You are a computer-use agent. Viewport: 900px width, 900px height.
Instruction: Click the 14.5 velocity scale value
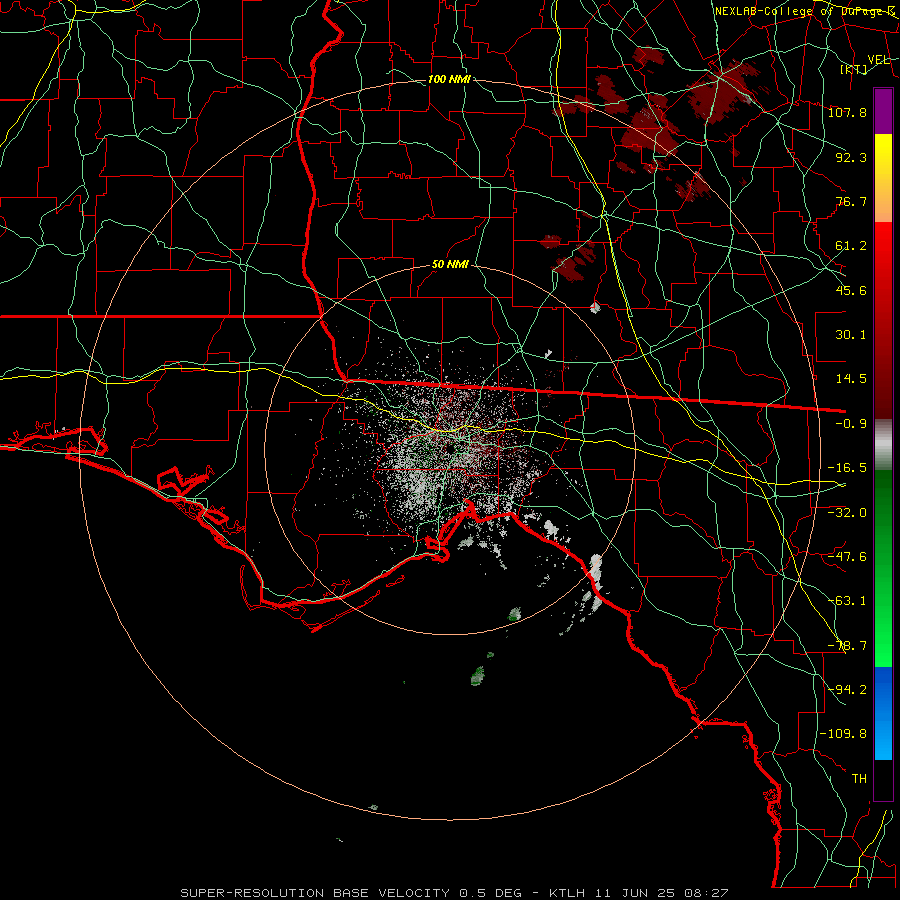point(851,379)
